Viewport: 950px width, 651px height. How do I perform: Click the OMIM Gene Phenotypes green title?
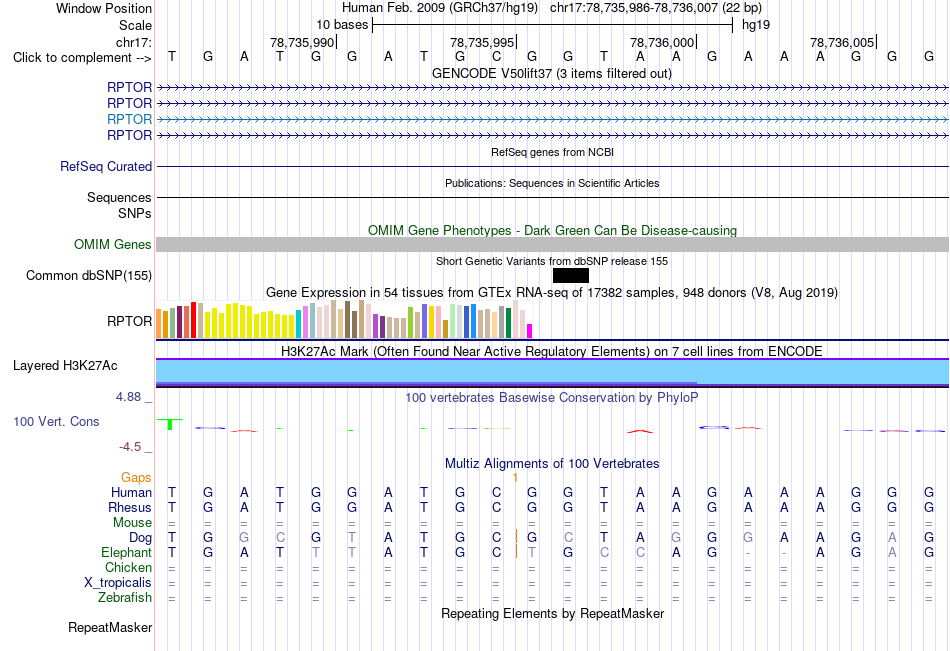(552, 230)
